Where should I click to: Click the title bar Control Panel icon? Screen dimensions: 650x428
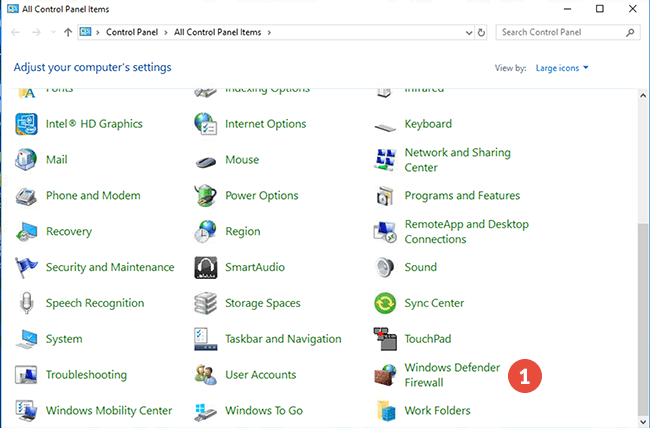point(13,9)
